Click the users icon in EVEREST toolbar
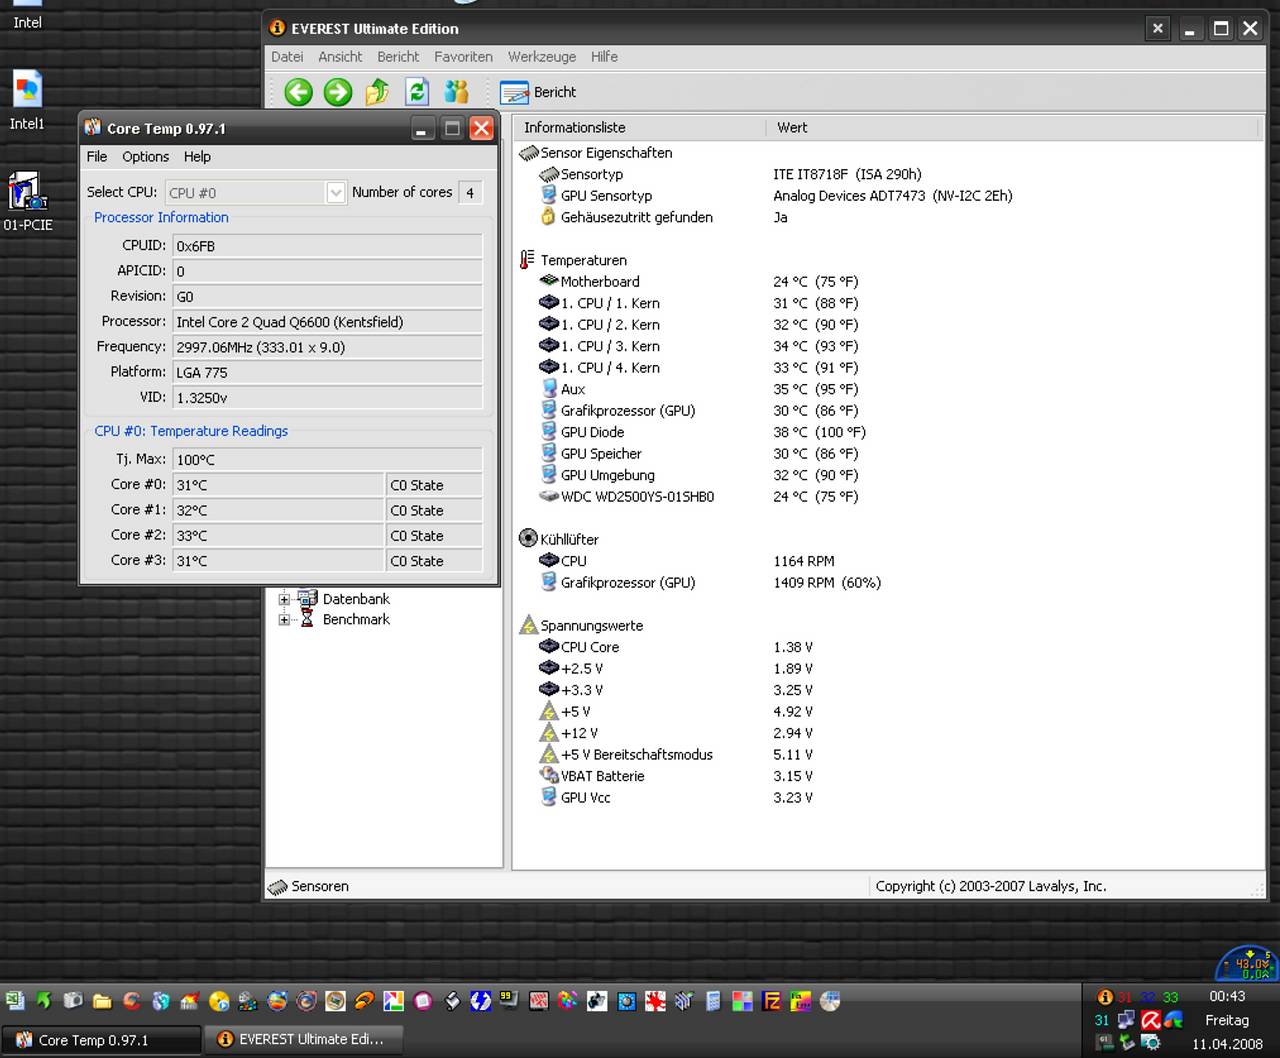This screenshot has width=1280, height=1058. (457, 92)
